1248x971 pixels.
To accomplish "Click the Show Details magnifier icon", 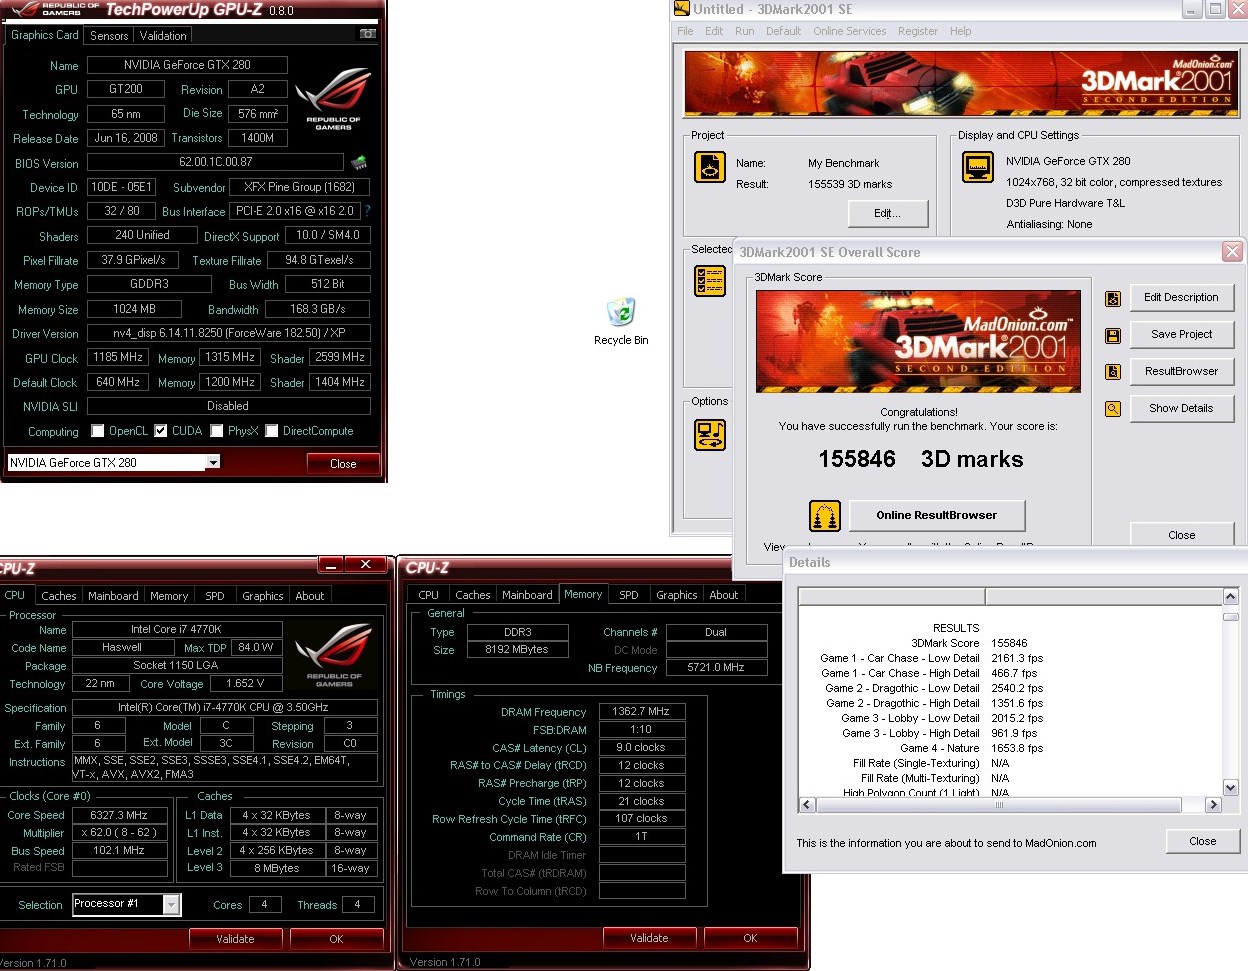I will tap(1113, 409).
